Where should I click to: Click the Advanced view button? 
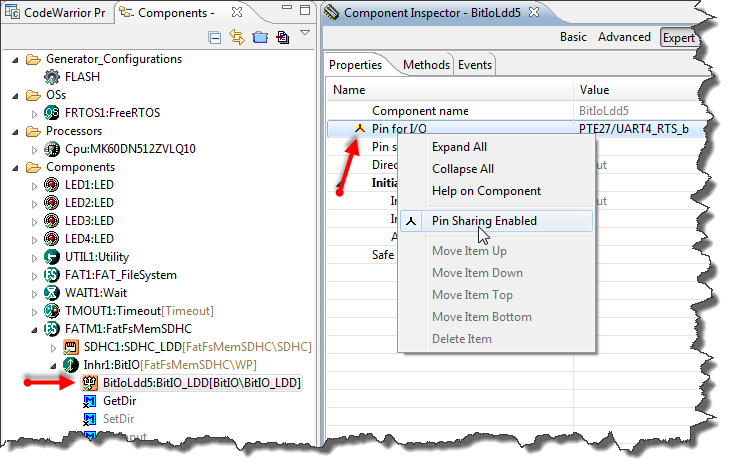624,37
